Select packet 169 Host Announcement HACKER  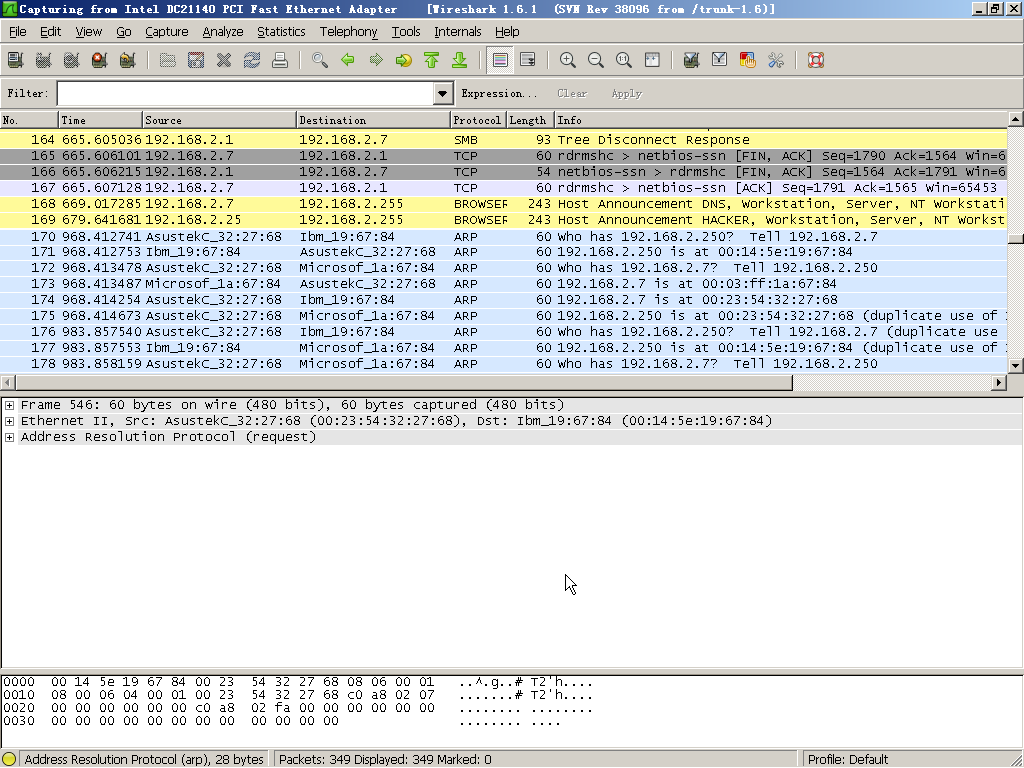(x=503, y=220)
